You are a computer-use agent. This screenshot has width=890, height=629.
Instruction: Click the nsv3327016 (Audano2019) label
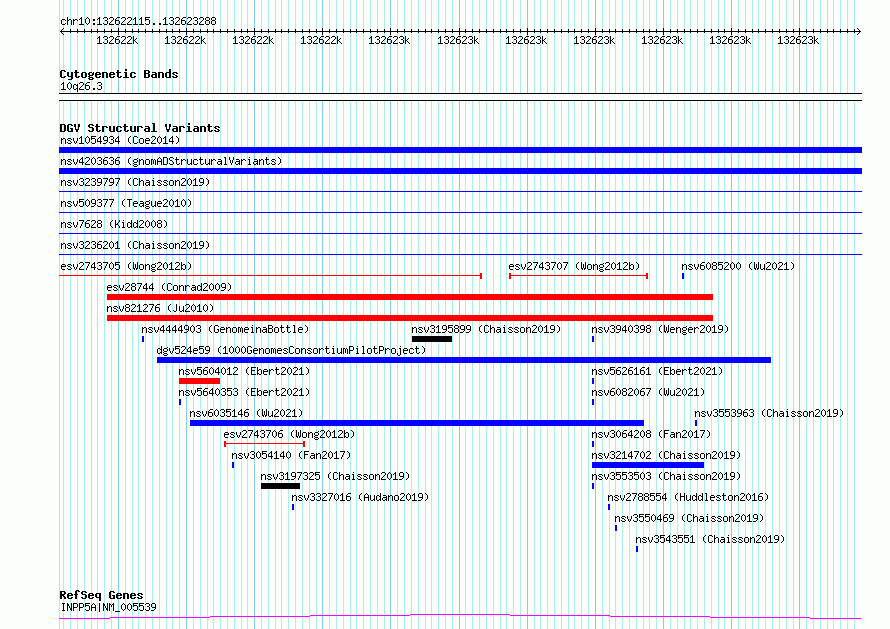click(360, 497)
